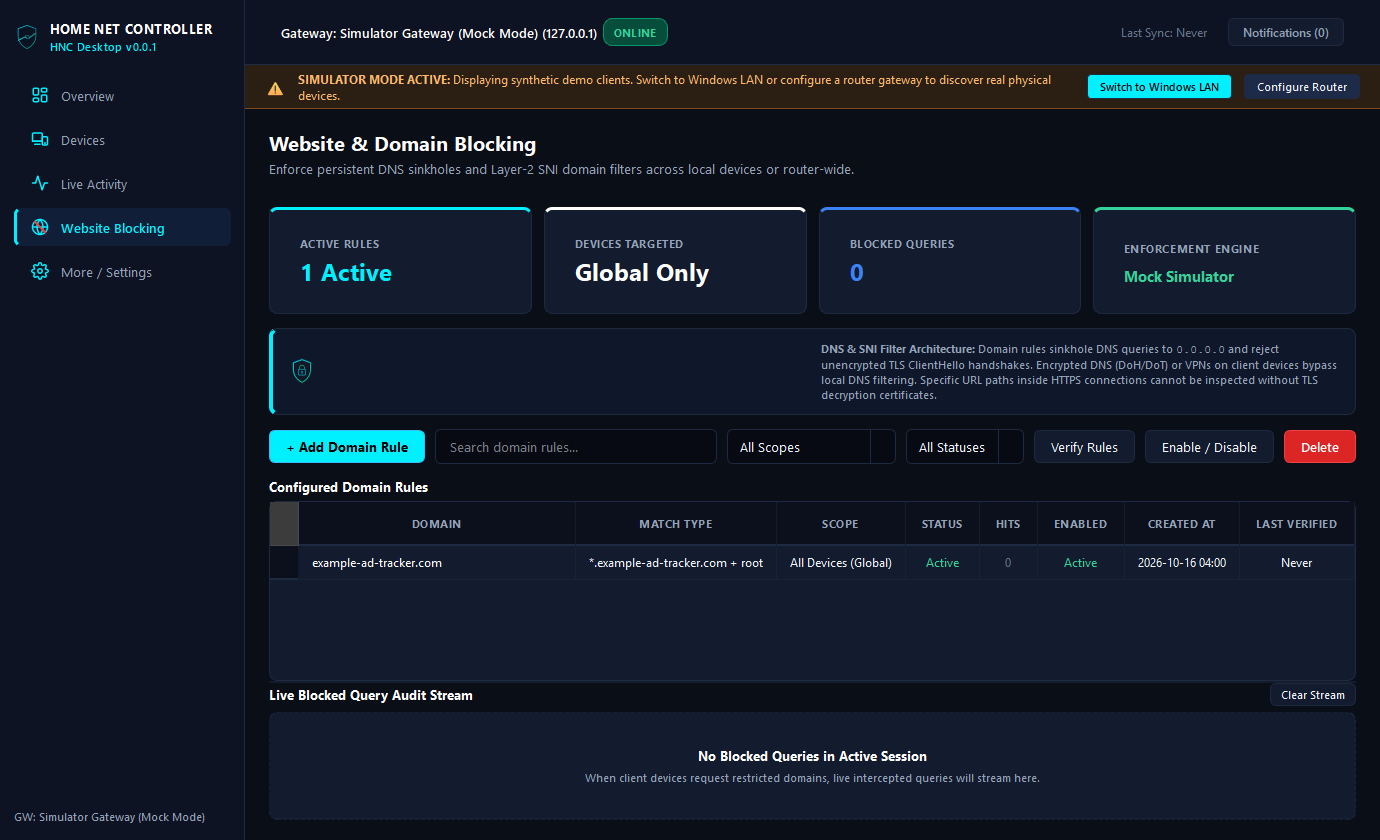
Task: Click the ONLINE gateway status badge
Action: pyautogui.click(x=635, y=33)
